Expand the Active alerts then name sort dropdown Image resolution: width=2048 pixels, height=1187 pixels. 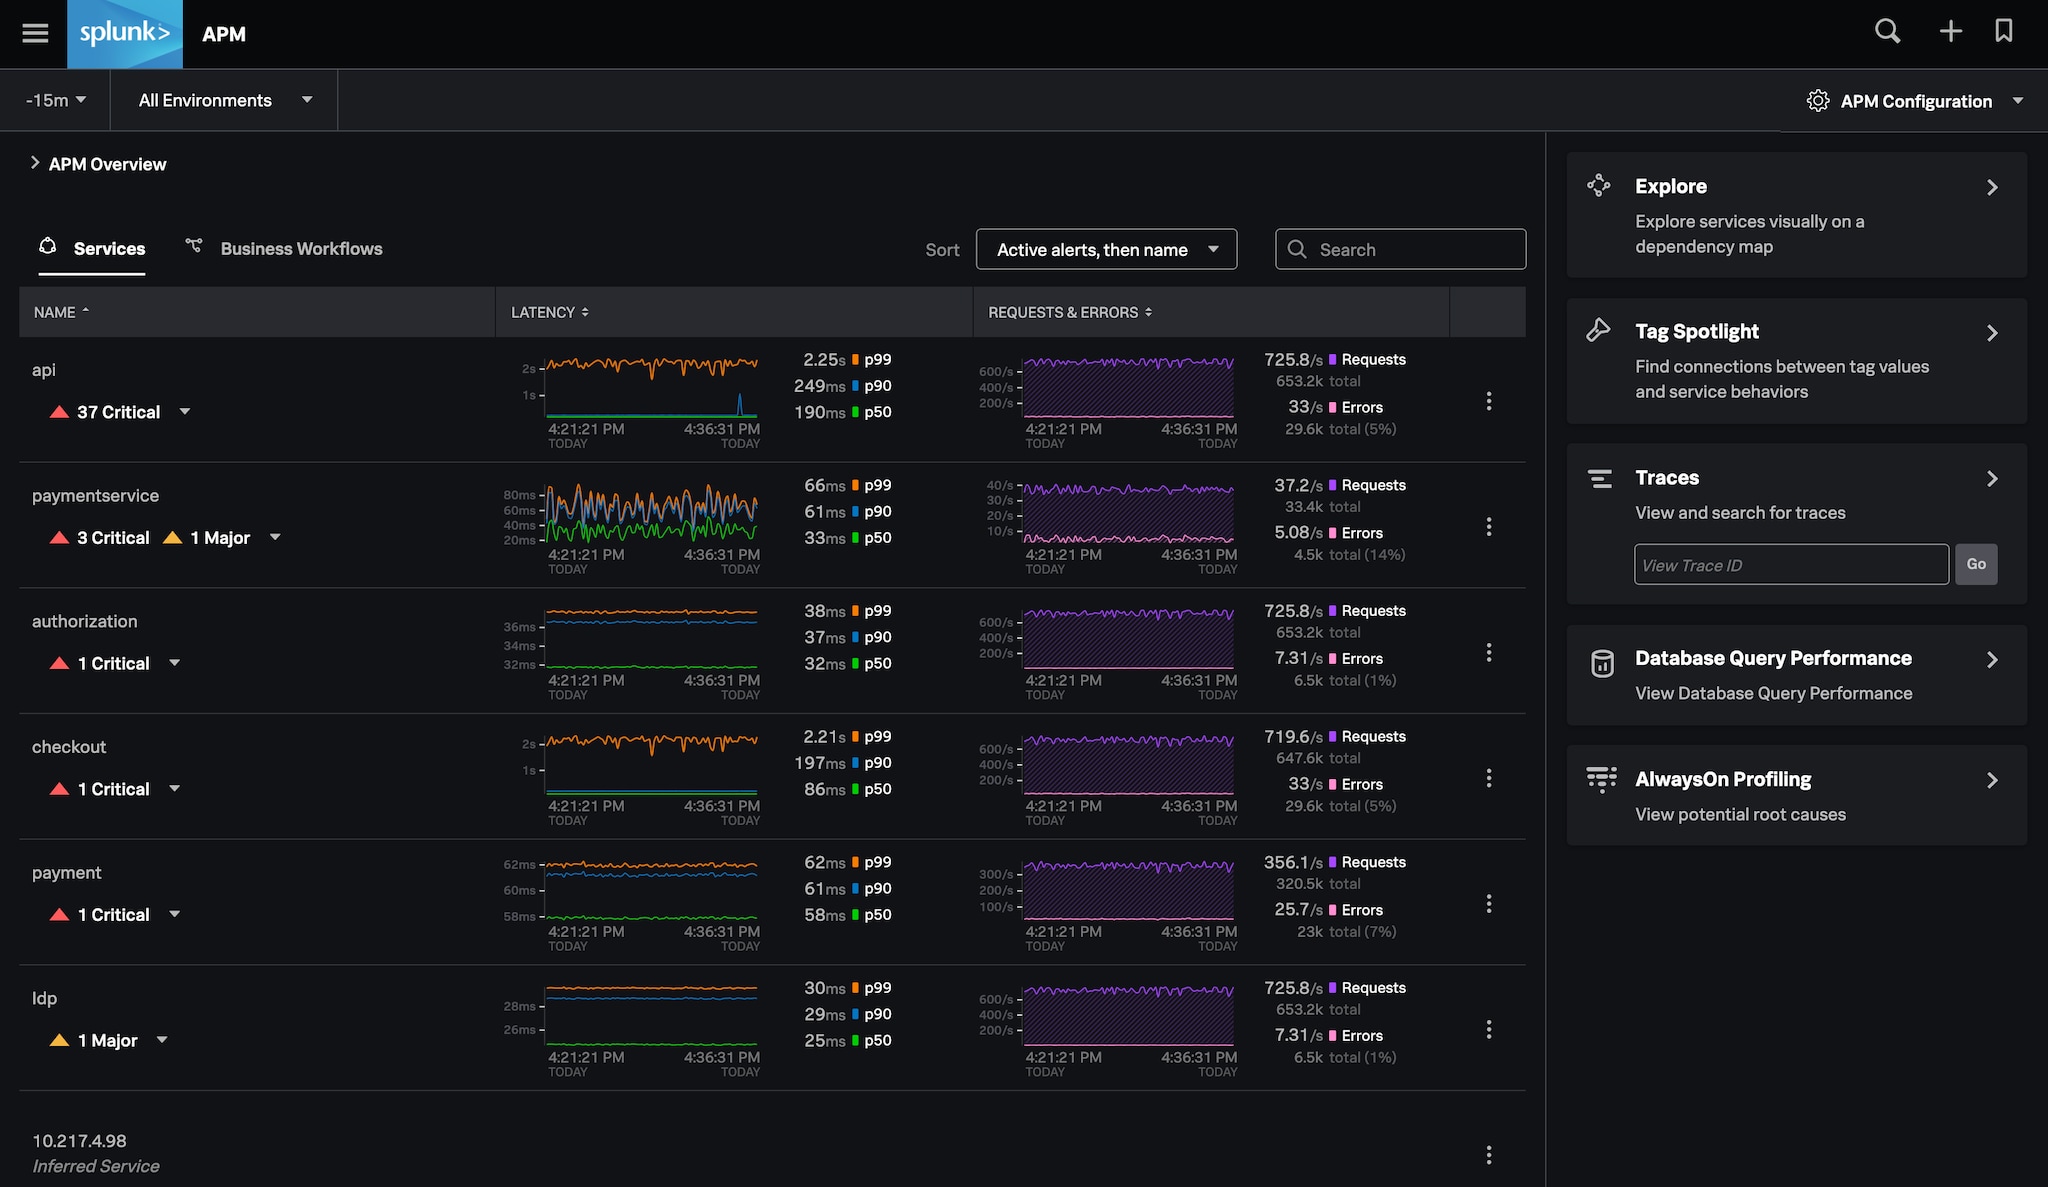(1106, 249)
